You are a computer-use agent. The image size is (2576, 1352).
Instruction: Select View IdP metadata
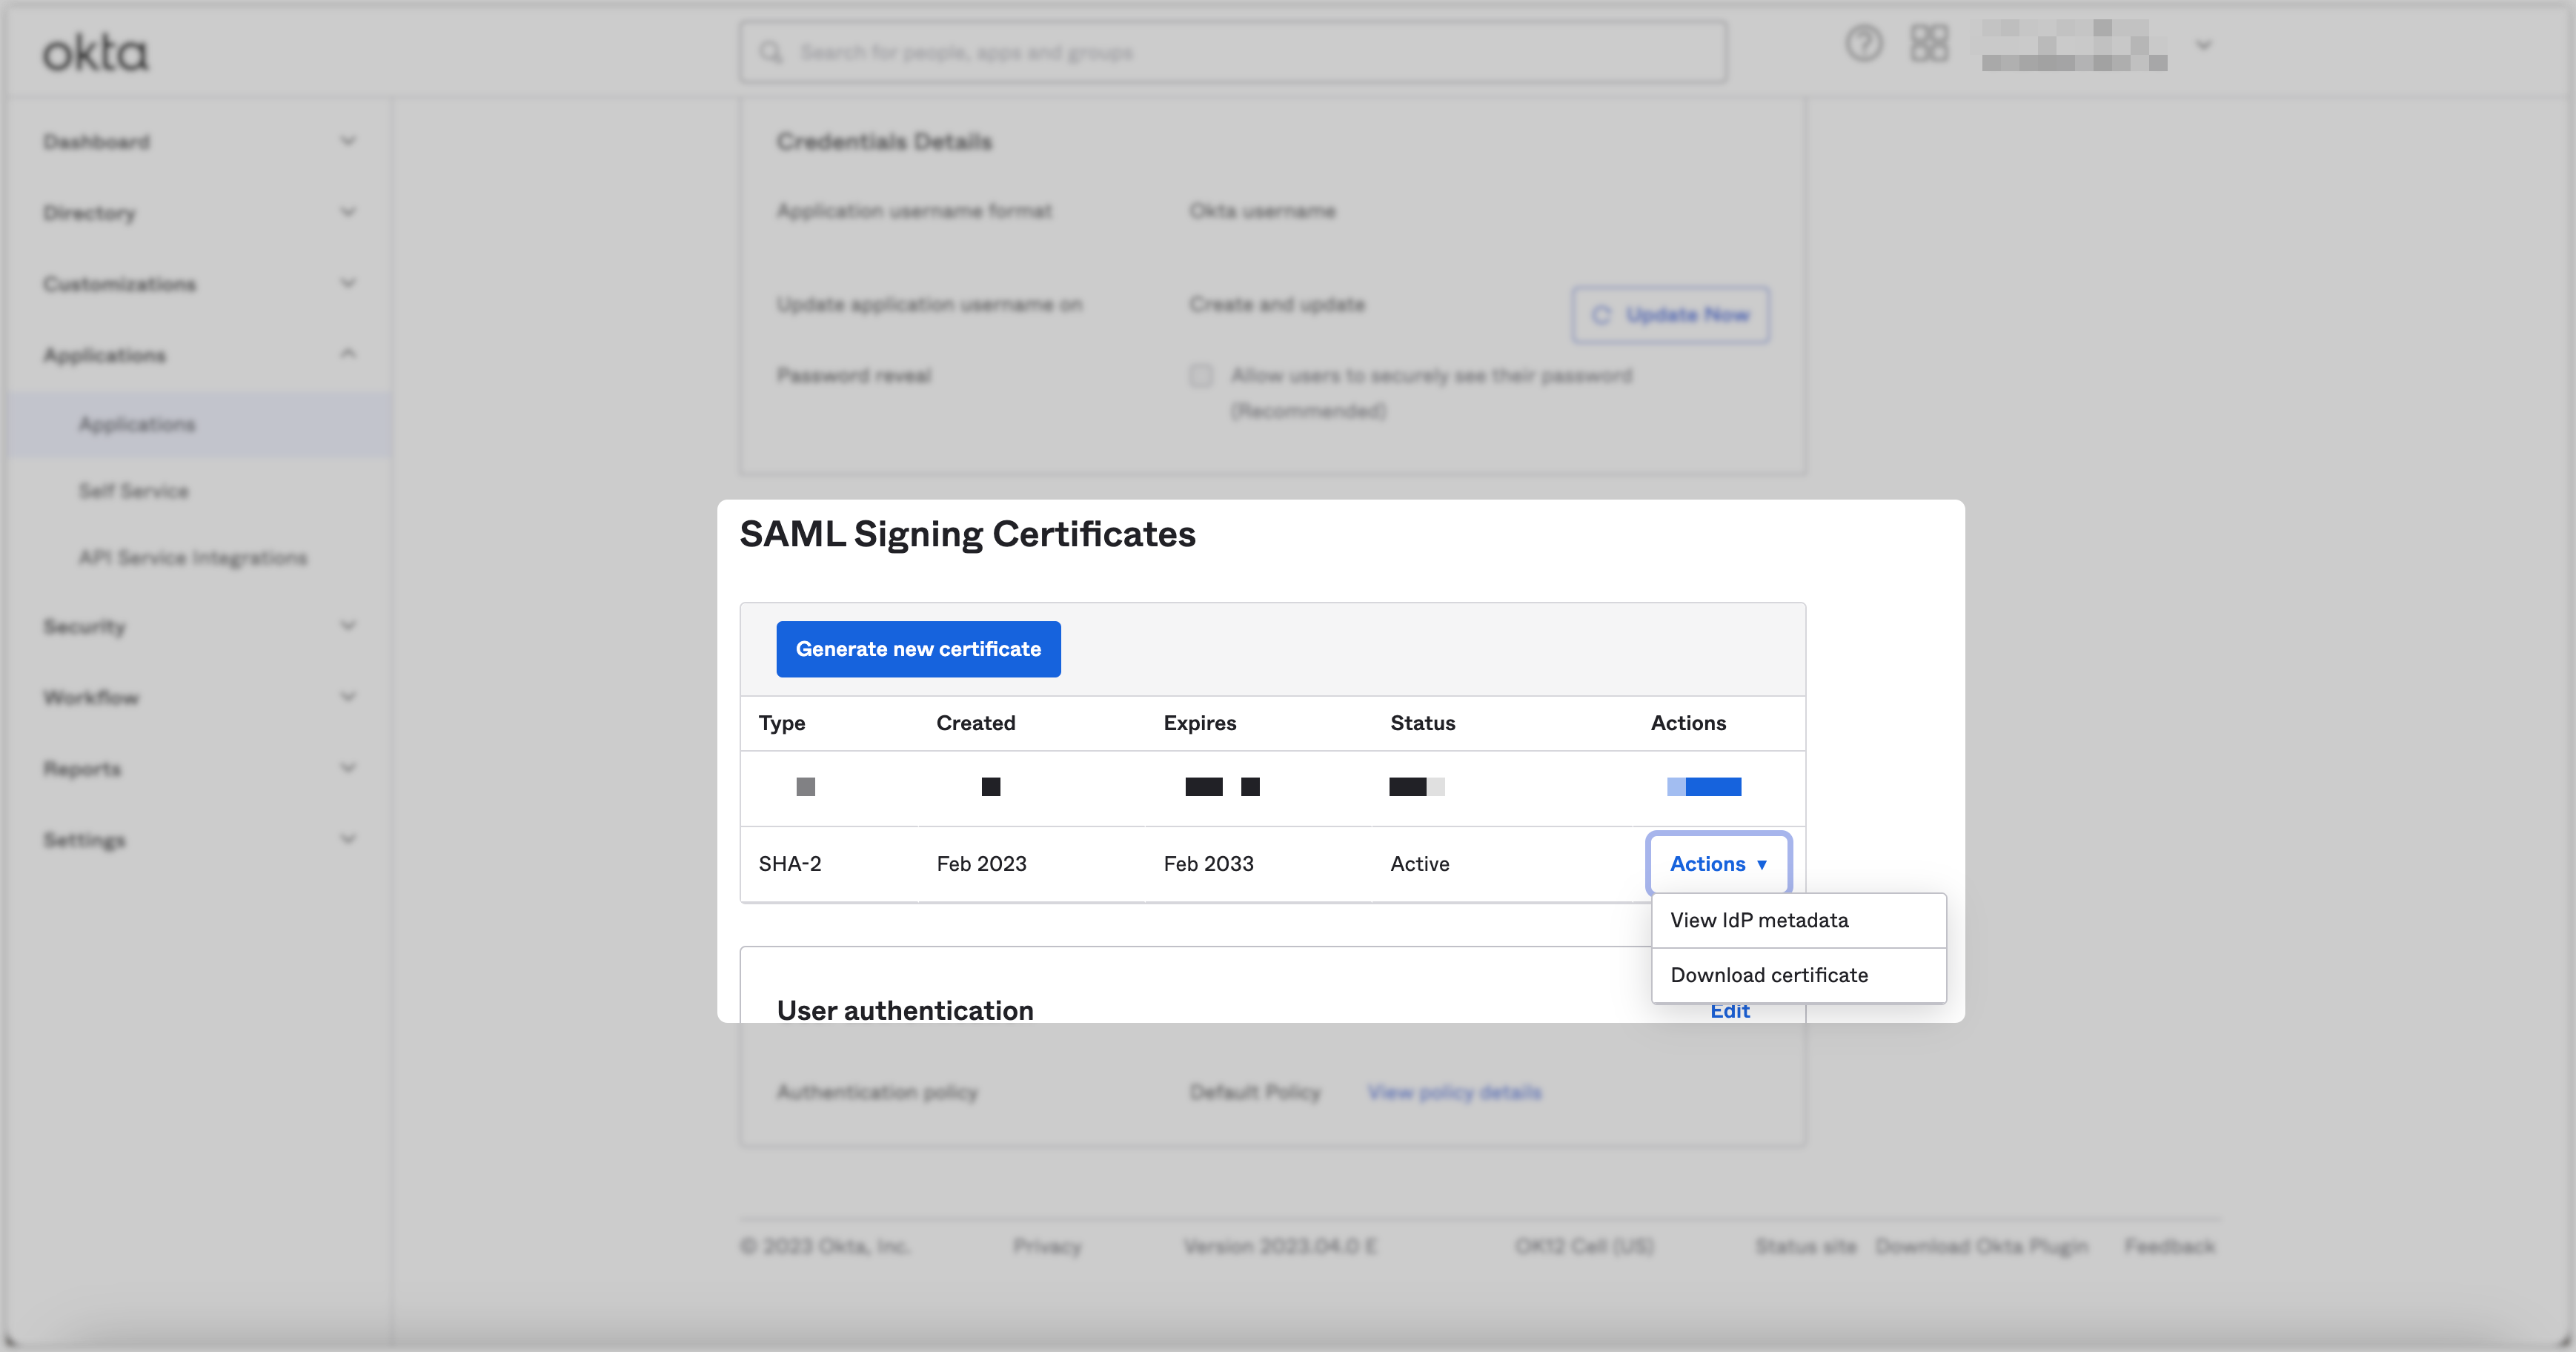tap(1759, 920)
